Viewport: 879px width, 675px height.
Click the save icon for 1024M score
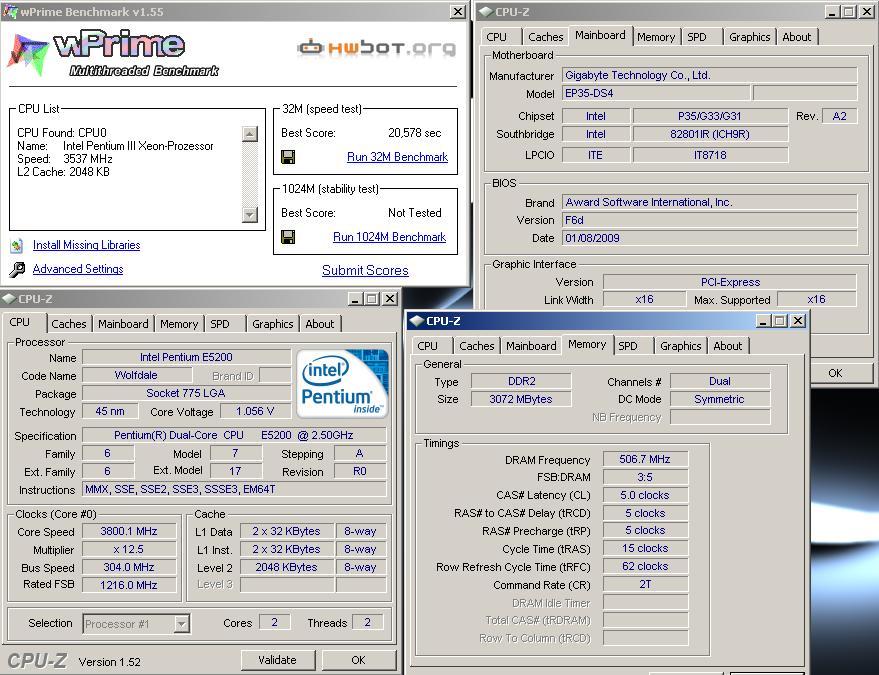pos(288,237)
